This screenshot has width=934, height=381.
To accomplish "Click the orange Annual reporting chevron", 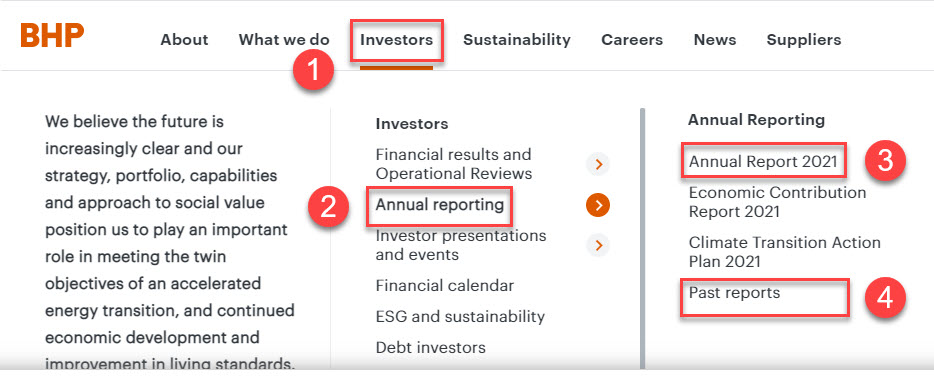I will [598, 205].
